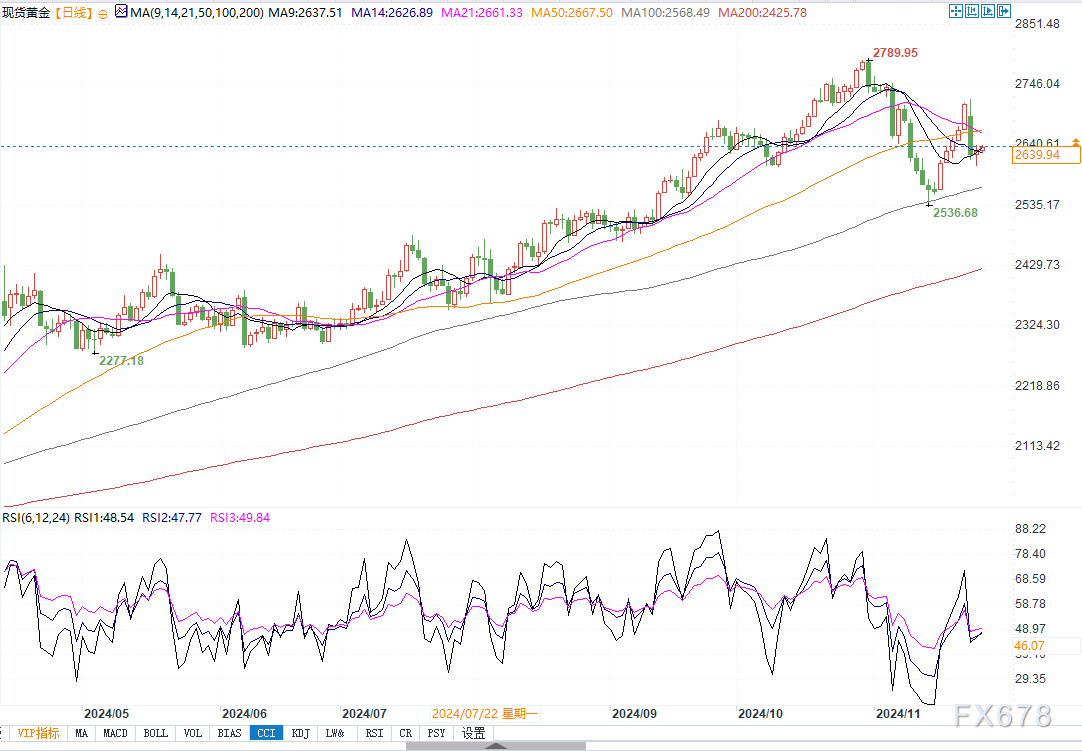
Task: Open the RSI(6,12,24) parameter settings
Action: coord(36,517)
